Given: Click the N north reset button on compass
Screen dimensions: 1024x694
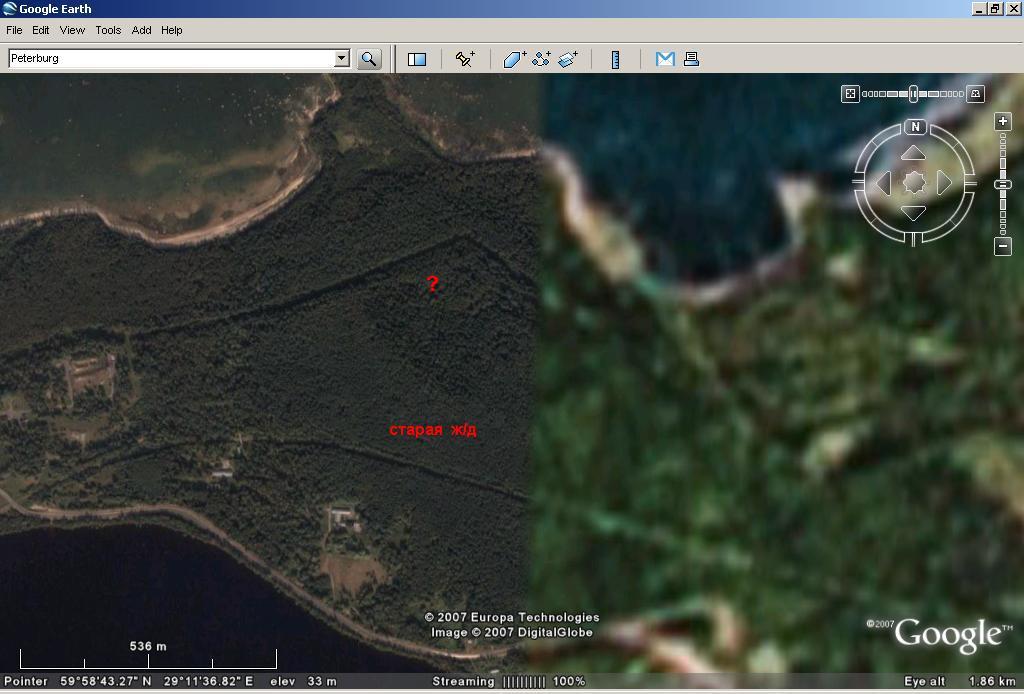Looking at the screenshot, I should (x=914, y=127).
